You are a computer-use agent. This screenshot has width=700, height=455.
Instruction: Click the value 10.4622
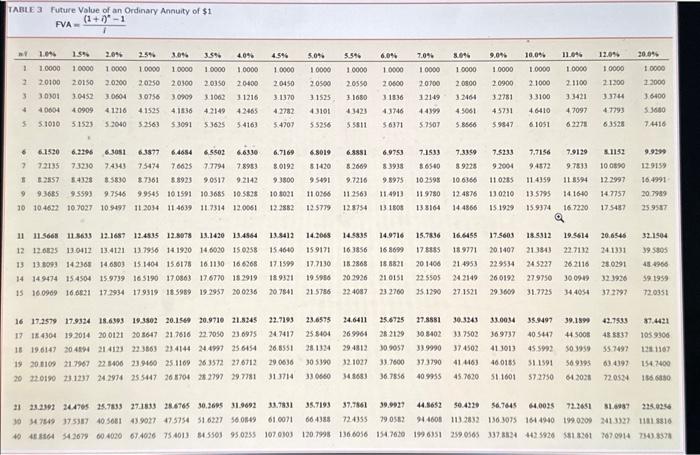[46, 208]
